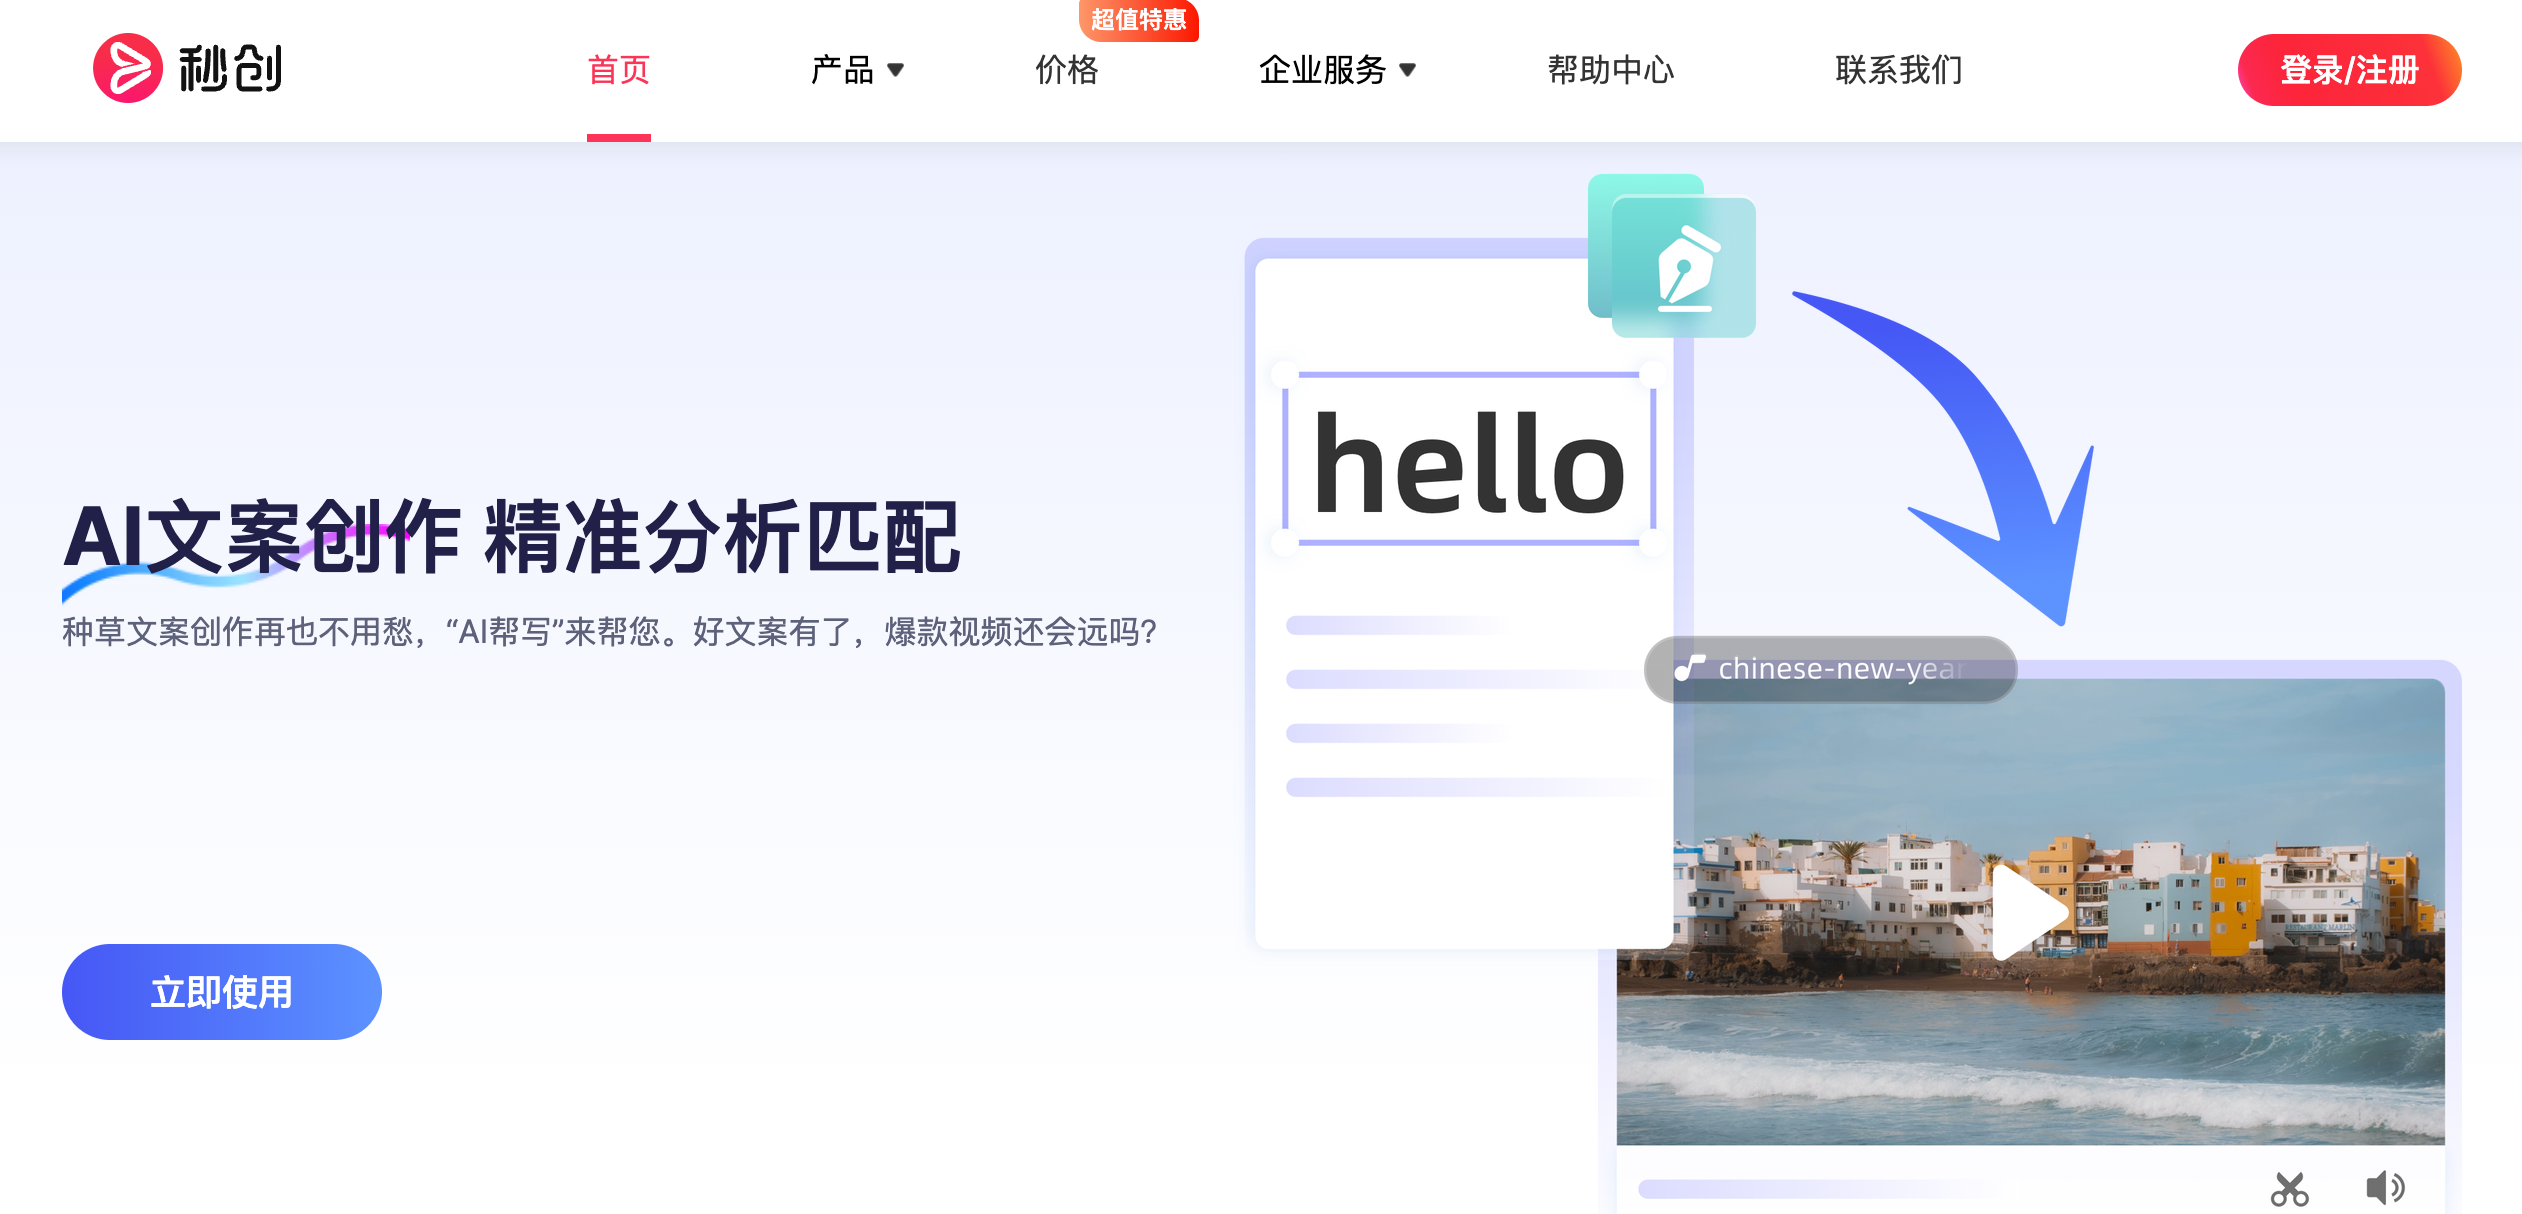This screenshot has width=2522, height=1214.
Task: Click the scissors cut icon
Action: (x=2289, y=1188)
